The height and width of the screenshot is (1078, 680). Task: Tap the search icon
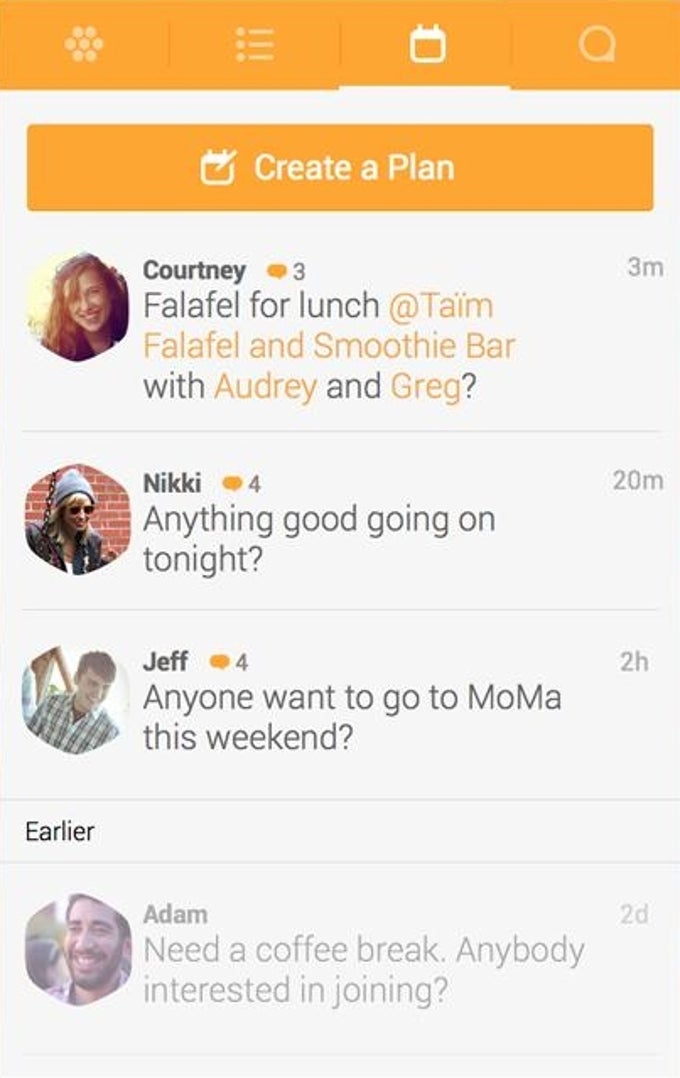[x=594, y=44]
